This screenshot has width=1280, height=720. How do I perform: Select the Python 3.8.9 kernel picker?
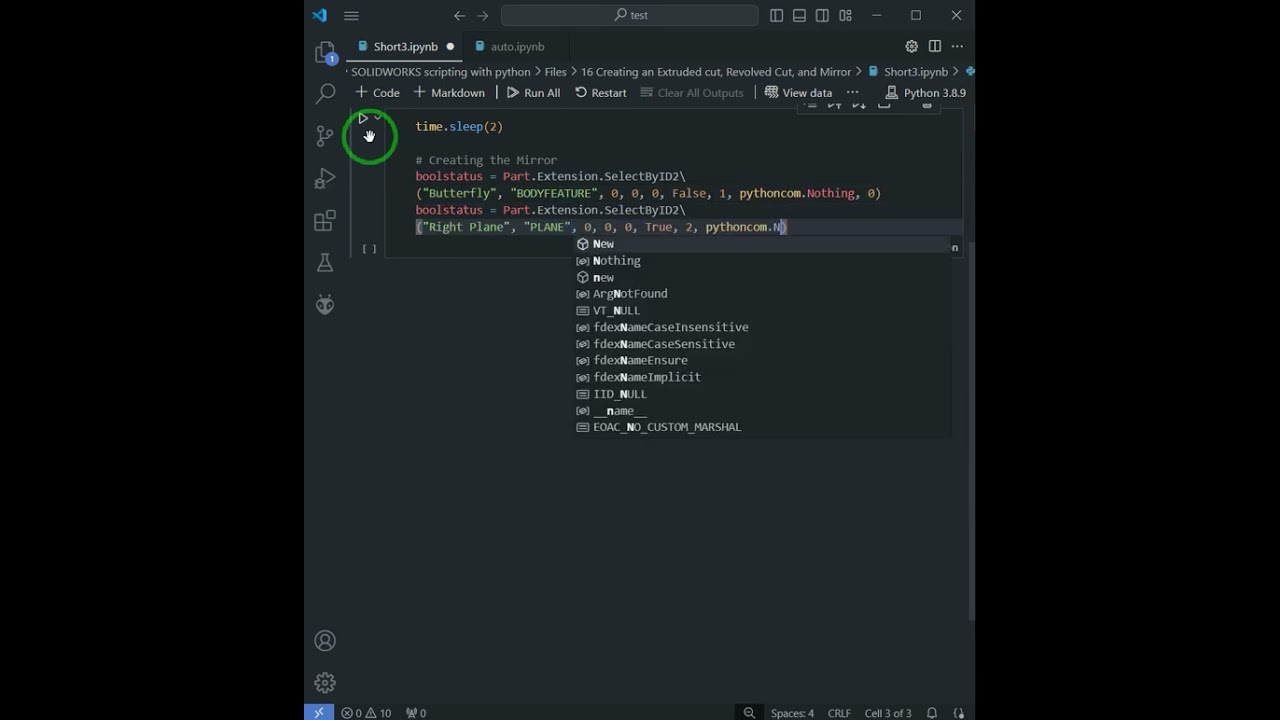tap(926, 93)
